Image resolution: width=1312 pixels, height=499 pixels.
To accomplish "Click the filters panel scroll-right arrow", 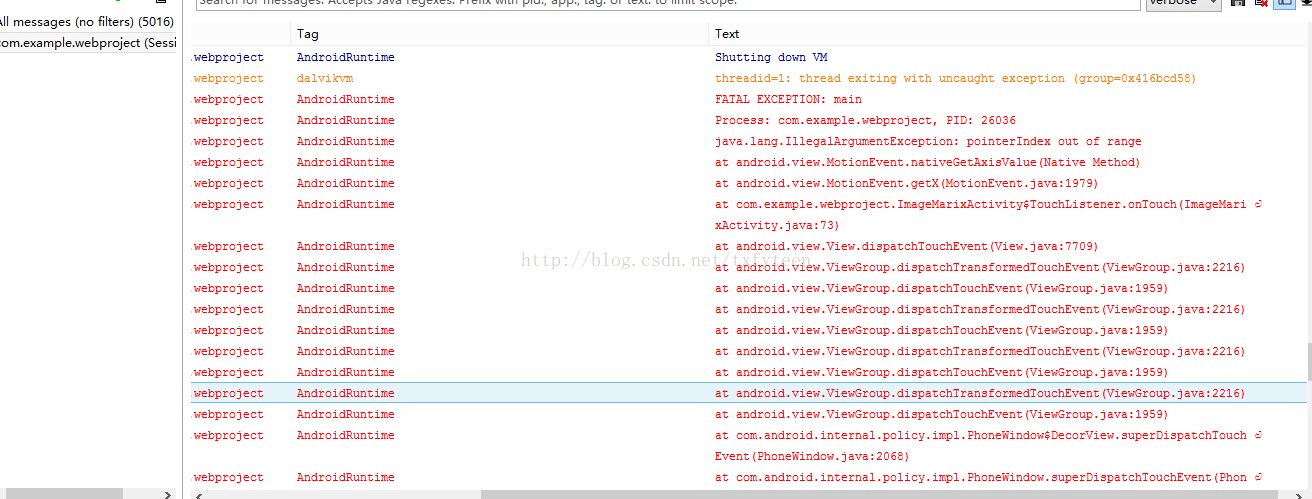I will coord(167,494).
